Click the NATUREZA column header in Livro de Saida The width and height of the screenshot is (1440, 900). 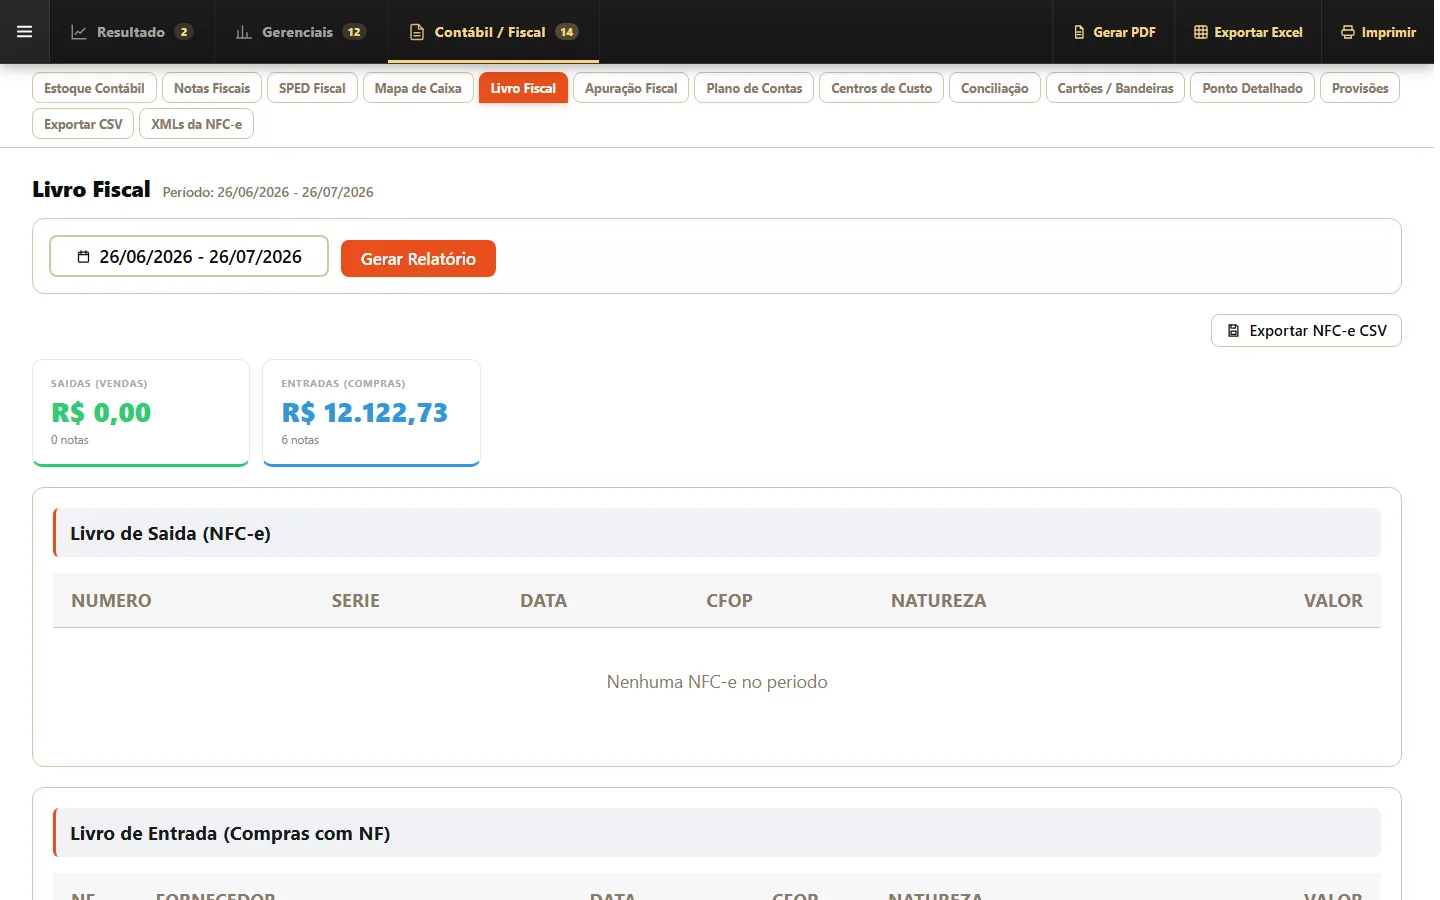coord(938,601)
